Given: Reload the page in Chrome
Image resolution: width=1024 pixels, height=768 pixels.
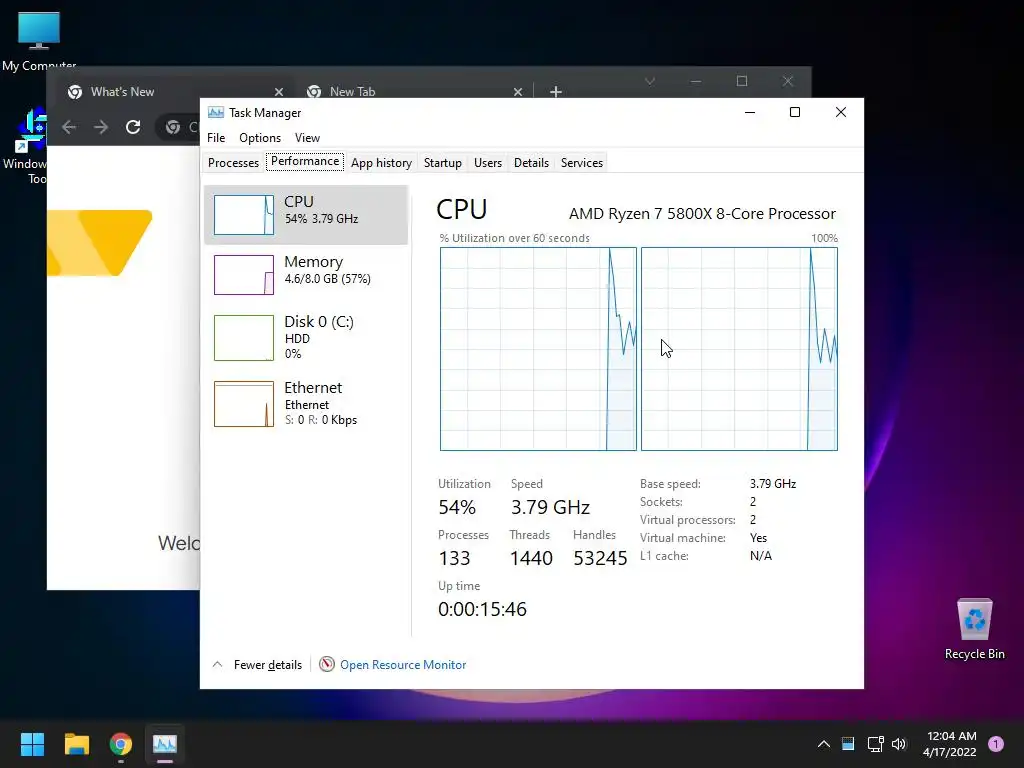Looking at the screenshot, I should [x=133, y=127].
